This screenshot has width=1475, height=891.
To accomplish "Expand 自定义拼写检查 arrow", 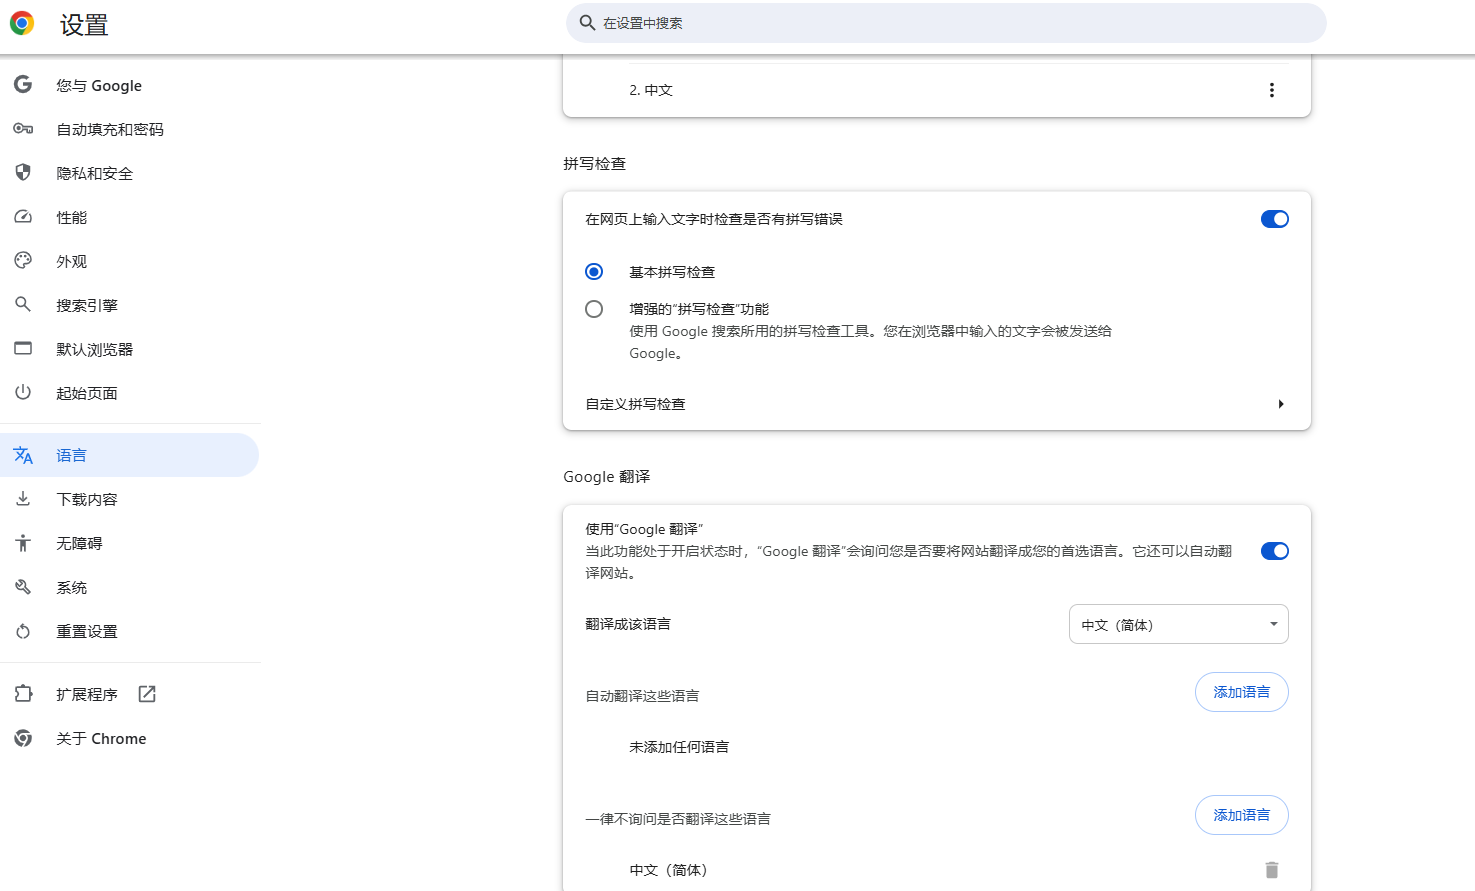I will tap(1281, 404).
